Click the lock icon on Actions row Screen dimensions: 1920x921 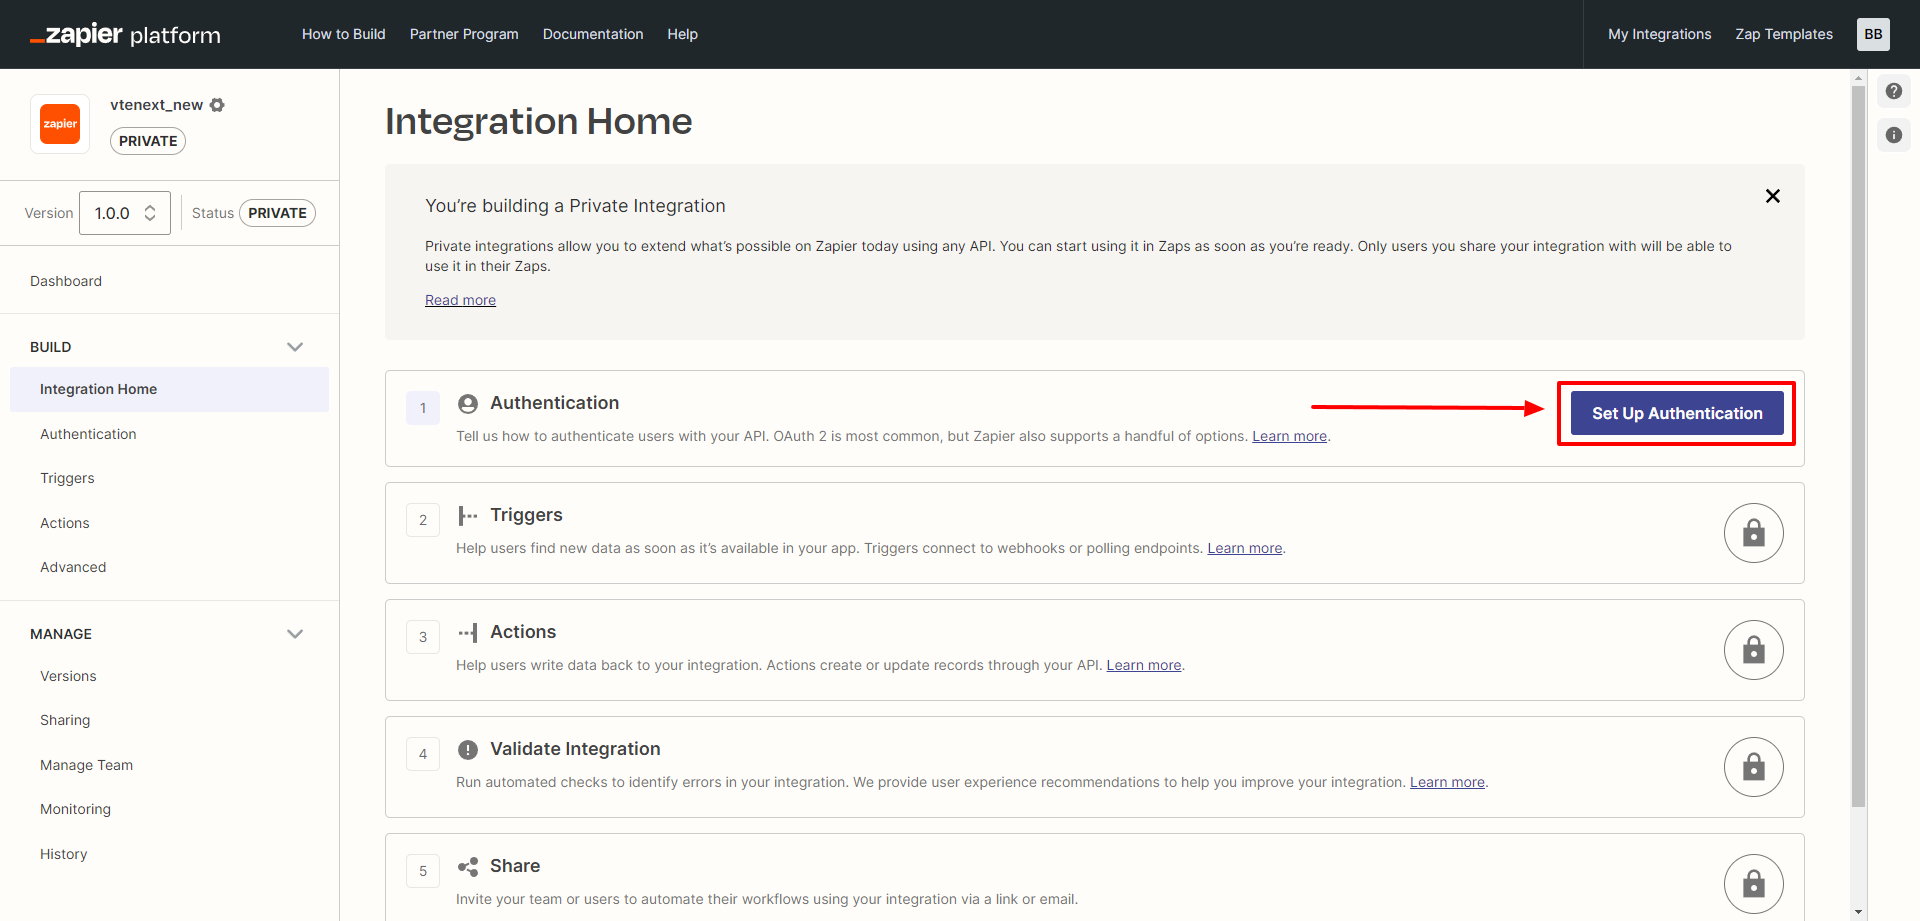click(1754, 650)
